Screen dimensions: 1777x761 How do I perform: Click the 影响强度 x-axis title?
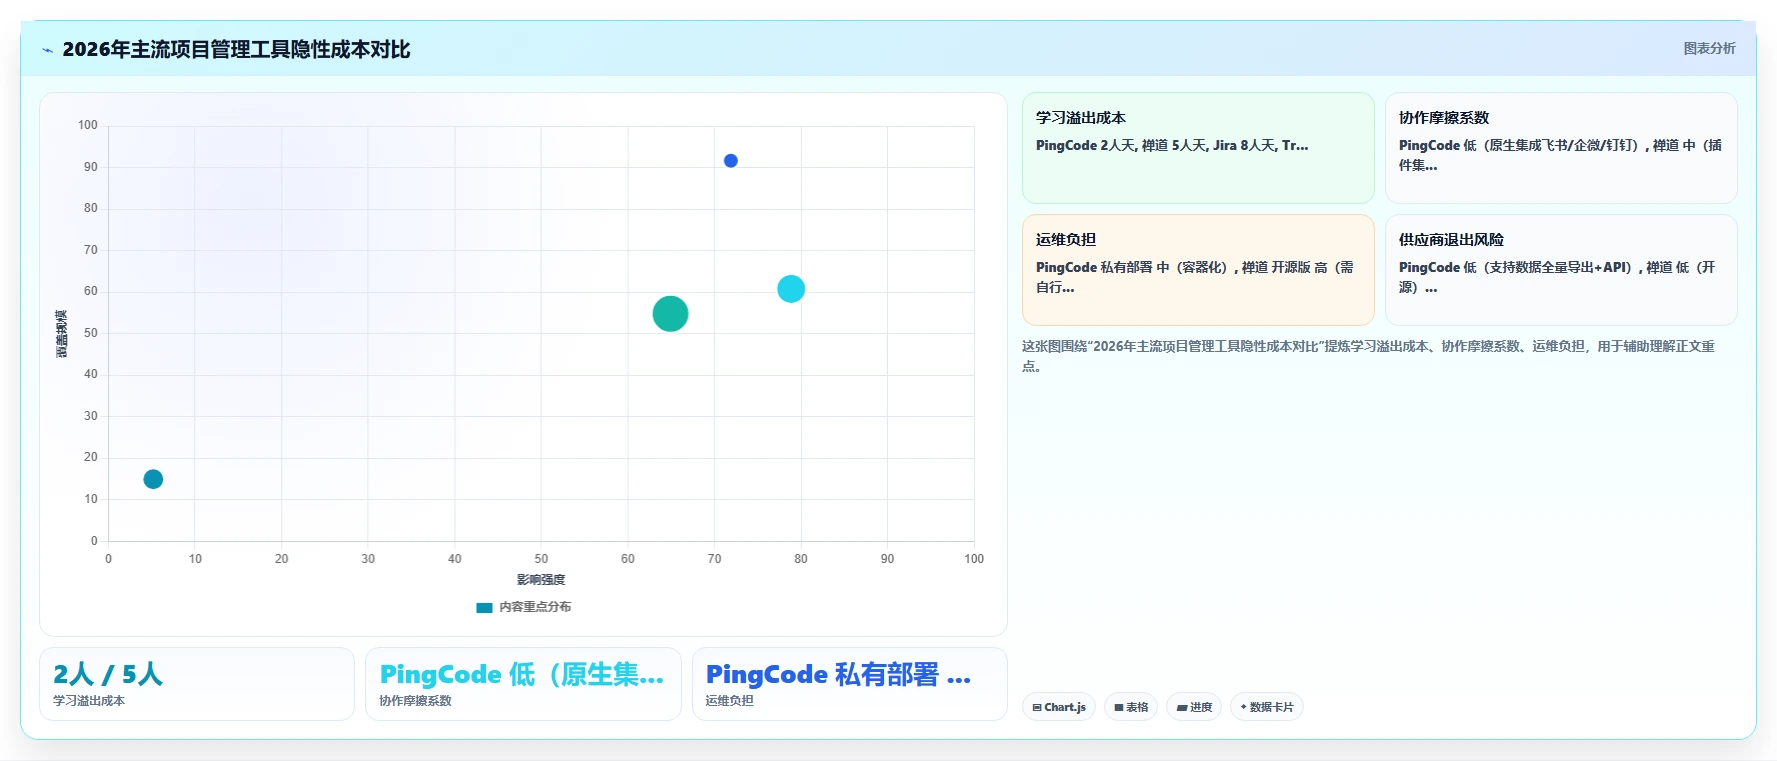[x=541, y=580]
